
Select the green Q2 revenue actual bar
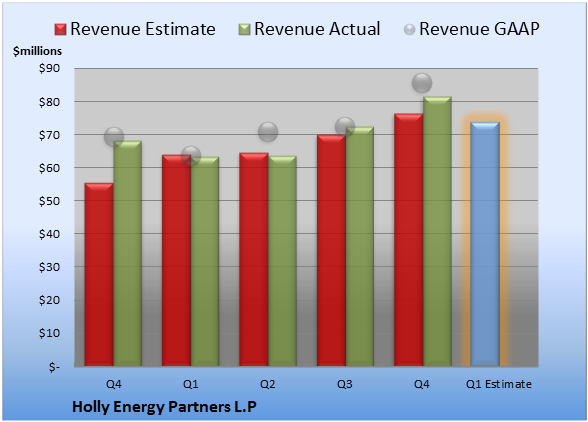click(x=282, y=261)
